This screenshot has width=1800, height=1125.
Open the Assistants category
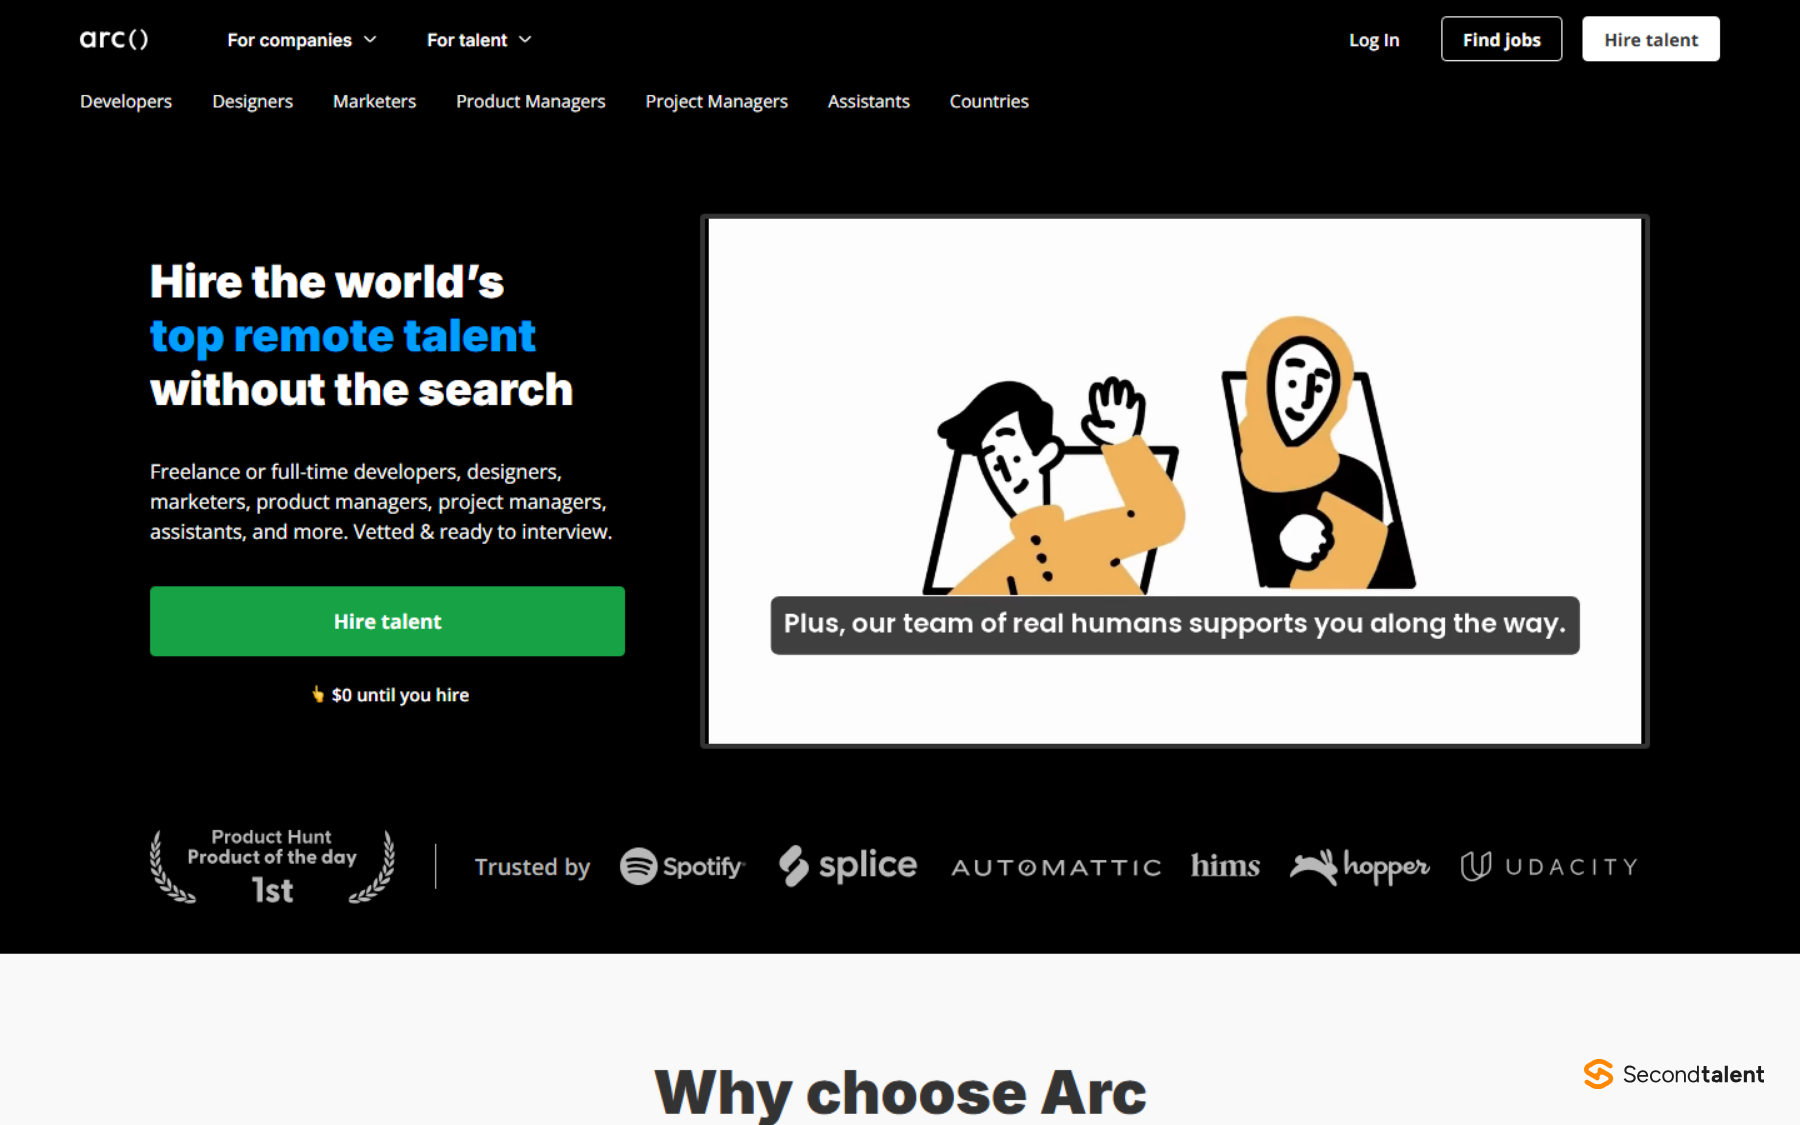(x=869, y=101)
